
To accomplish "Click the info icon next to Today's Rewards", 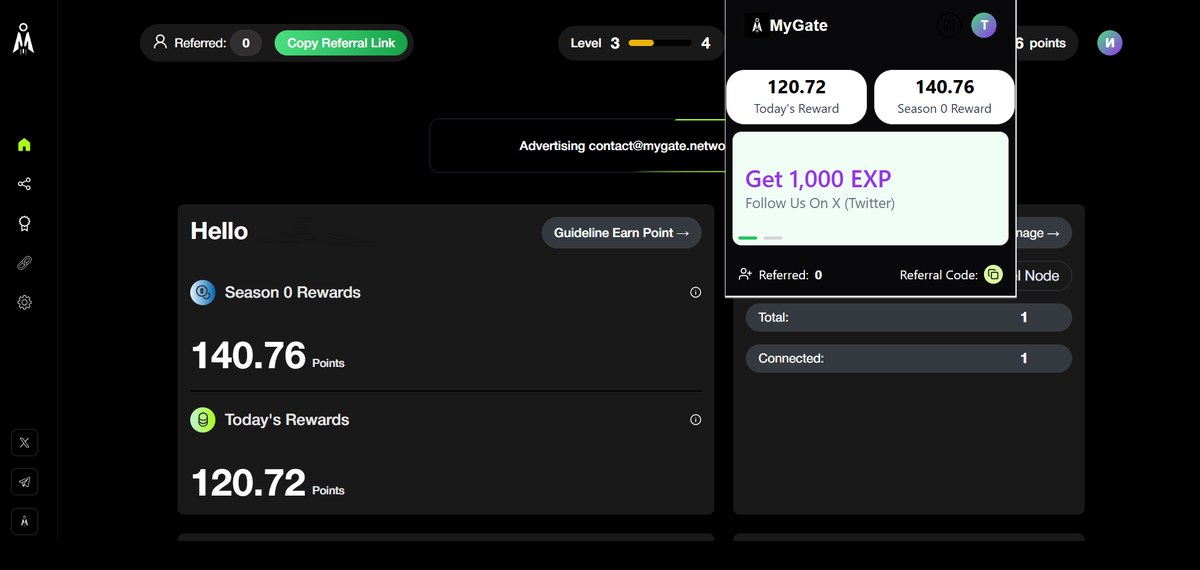I will tap(696, 420).
